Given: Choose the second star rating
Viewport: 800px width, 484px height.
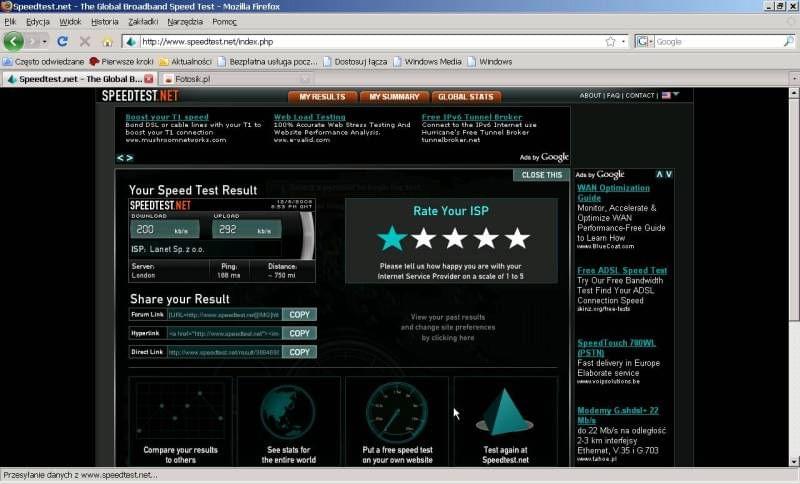Looking at the screenshot, I should (x=424, y=238).
